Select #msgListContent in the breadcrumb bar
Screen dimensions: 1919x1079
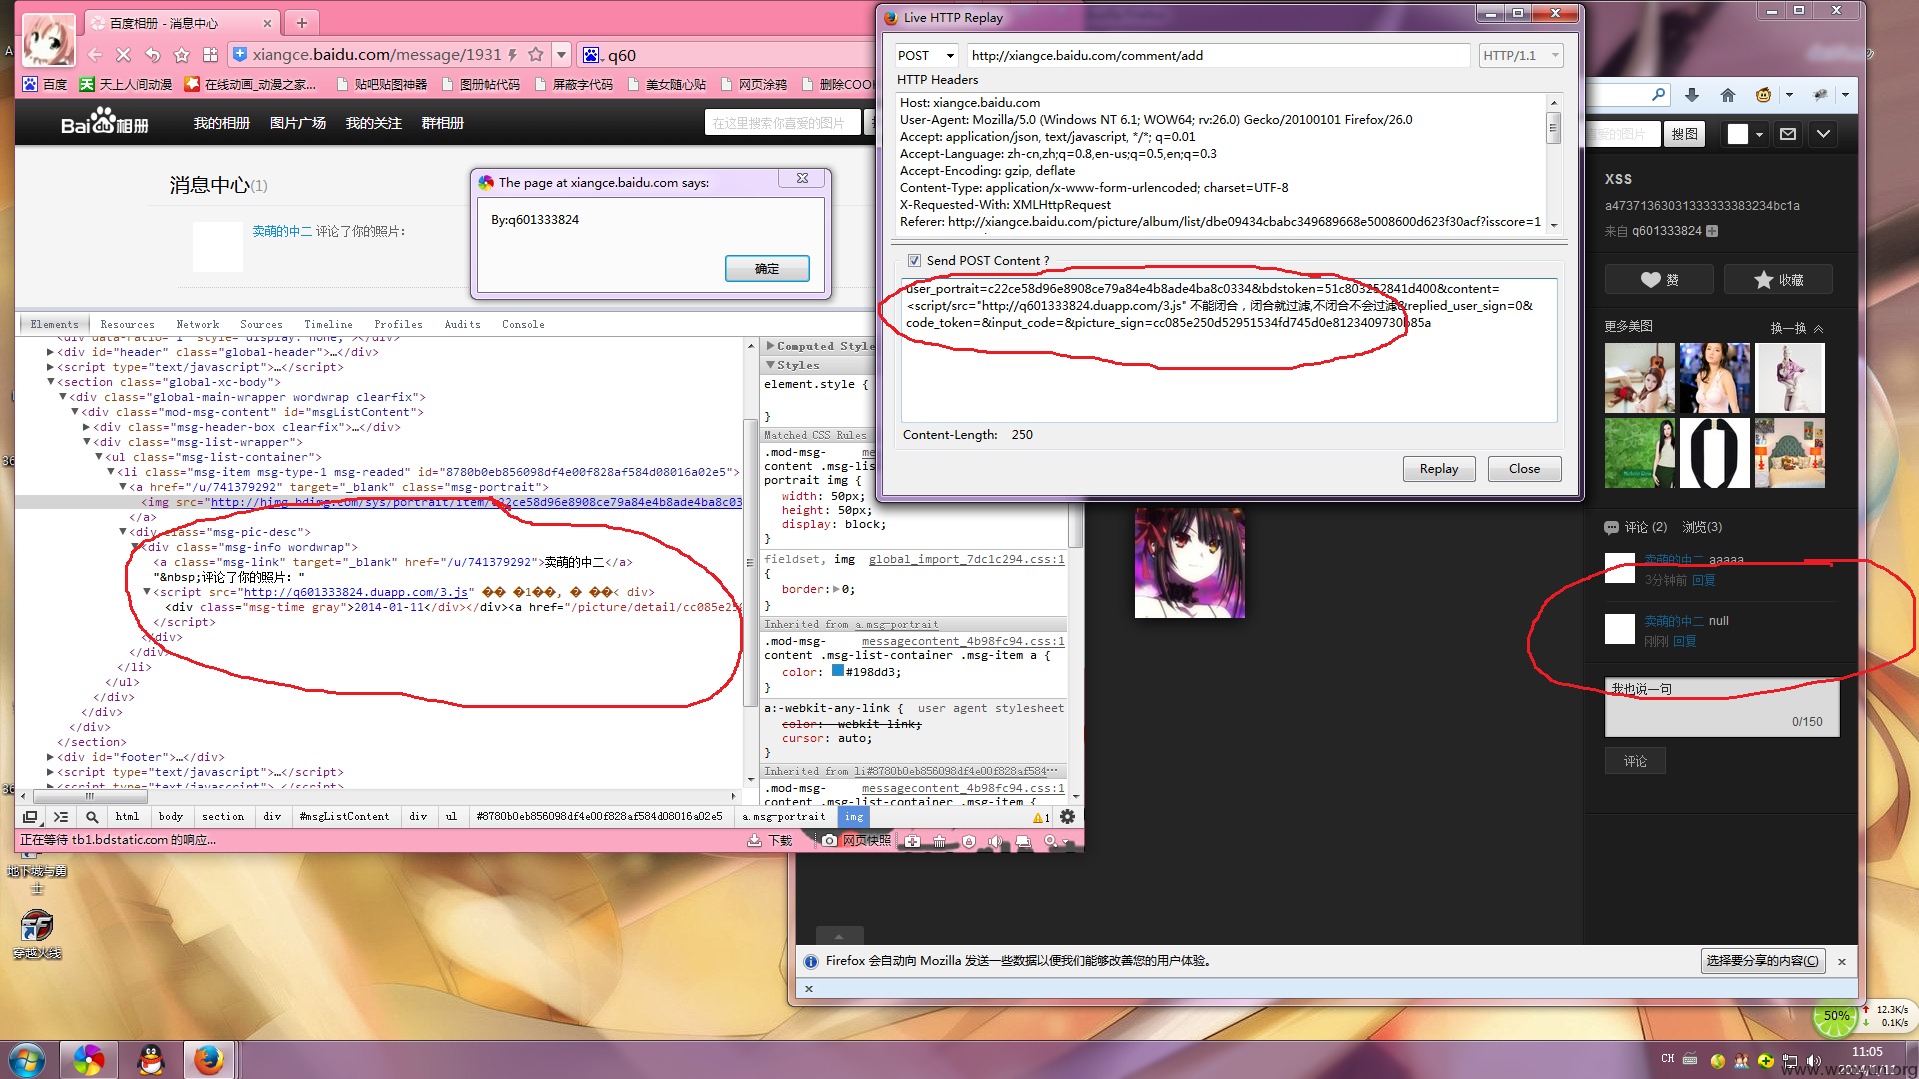[x=344, y=817]
